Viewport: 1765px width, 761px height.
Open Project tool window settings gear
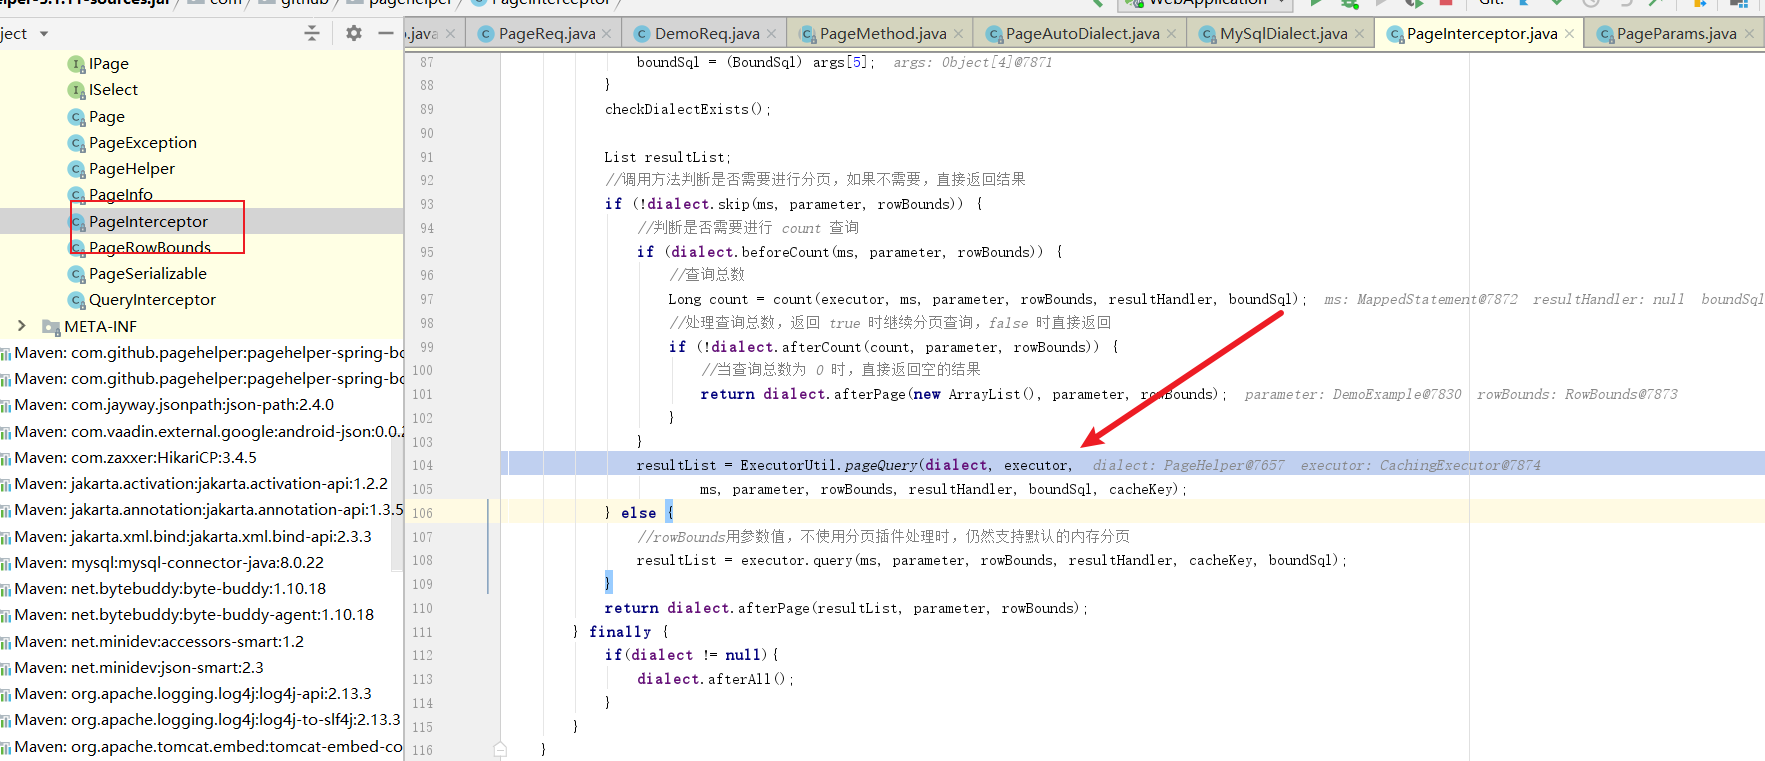353,33
